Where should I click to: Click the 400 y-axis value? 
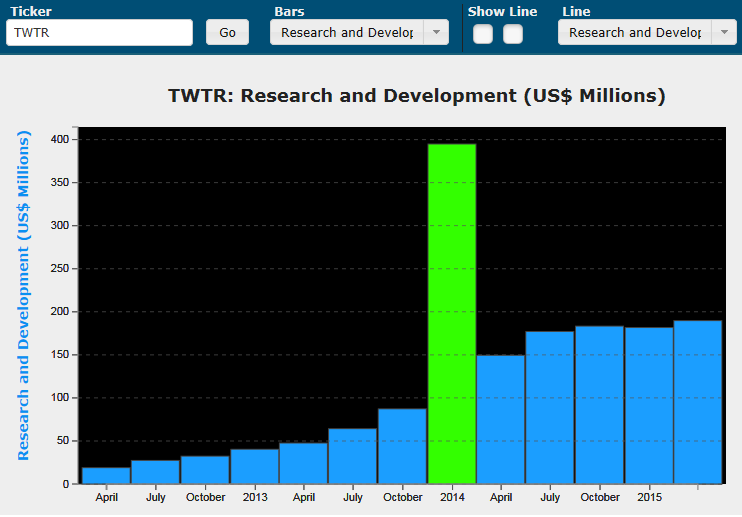pos(60,139)
